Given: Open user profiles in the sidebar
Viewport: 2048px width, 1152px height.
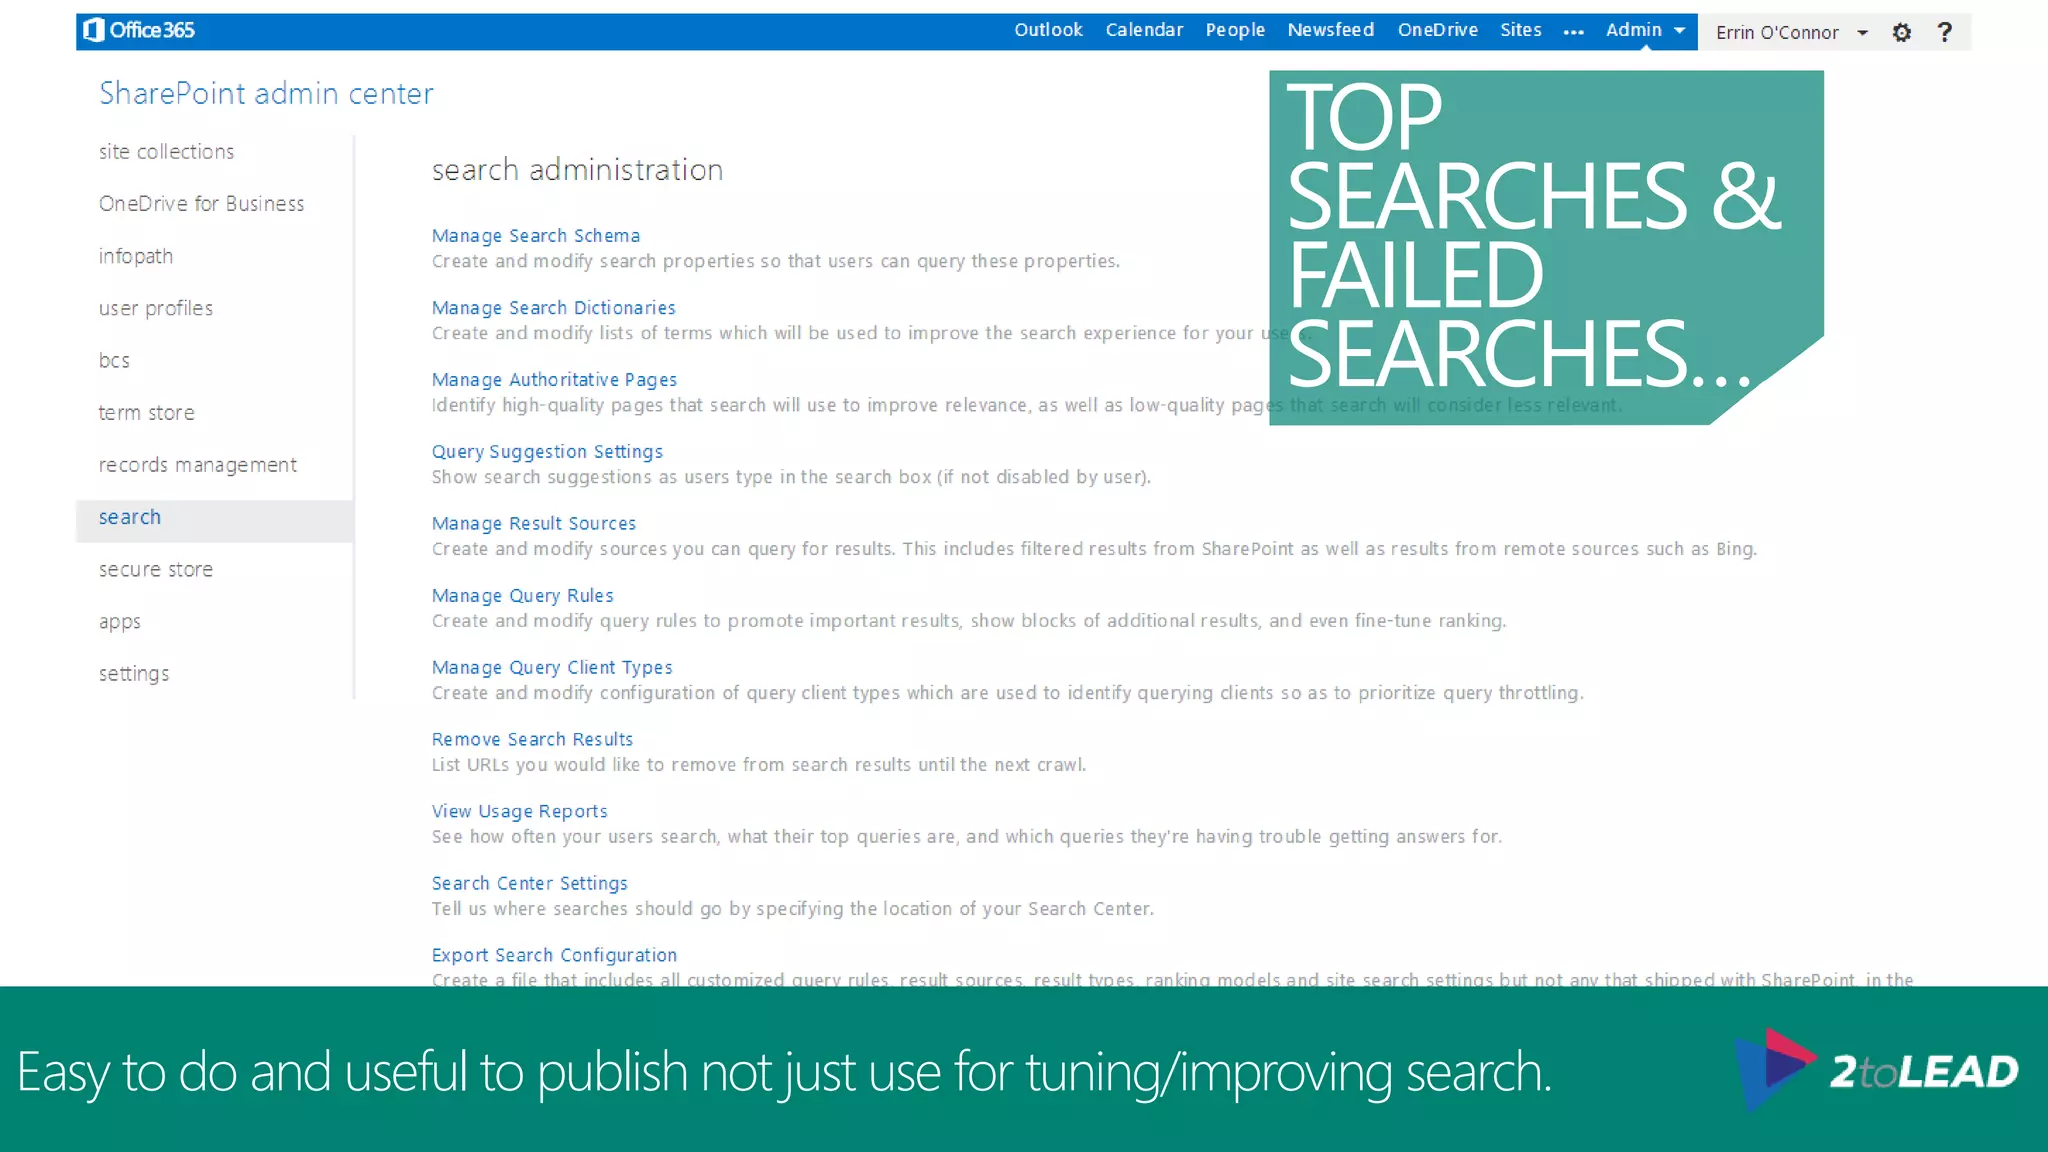Looking at the screenshot, I should point(155,308).
